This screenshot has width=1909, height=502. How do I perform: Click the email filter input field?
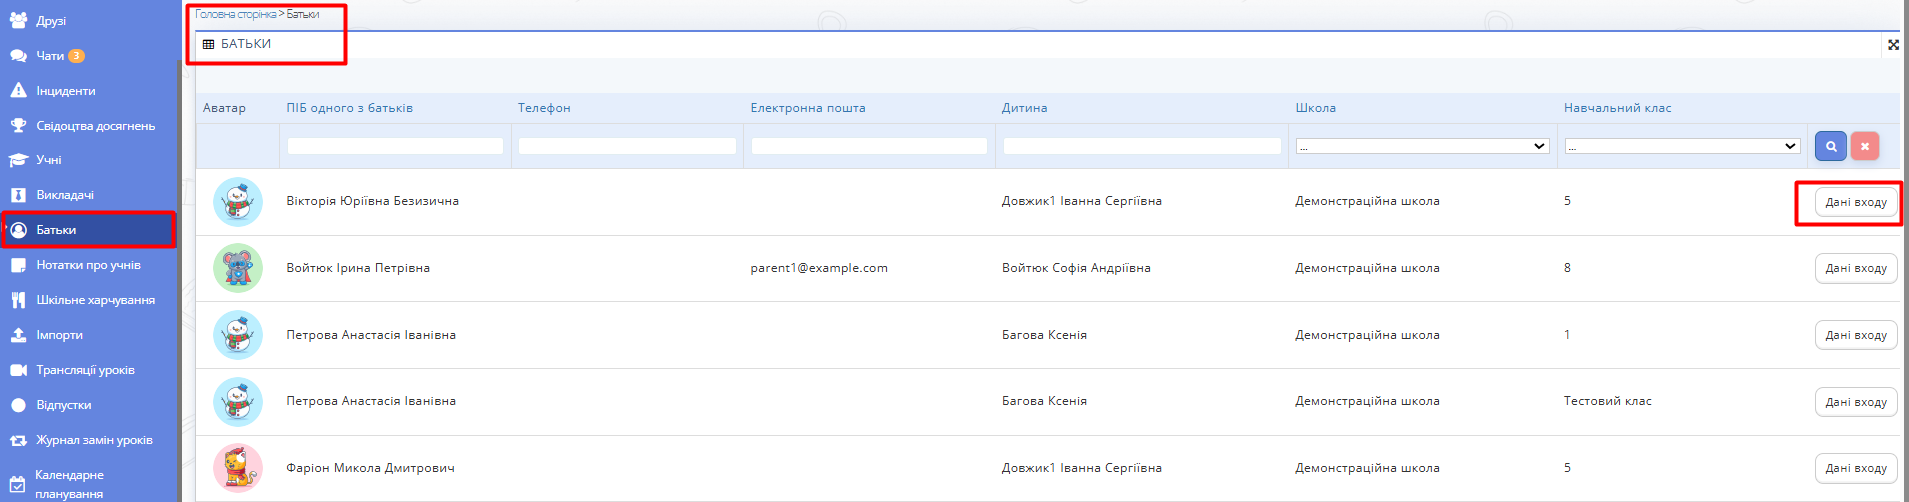point(868,146)
